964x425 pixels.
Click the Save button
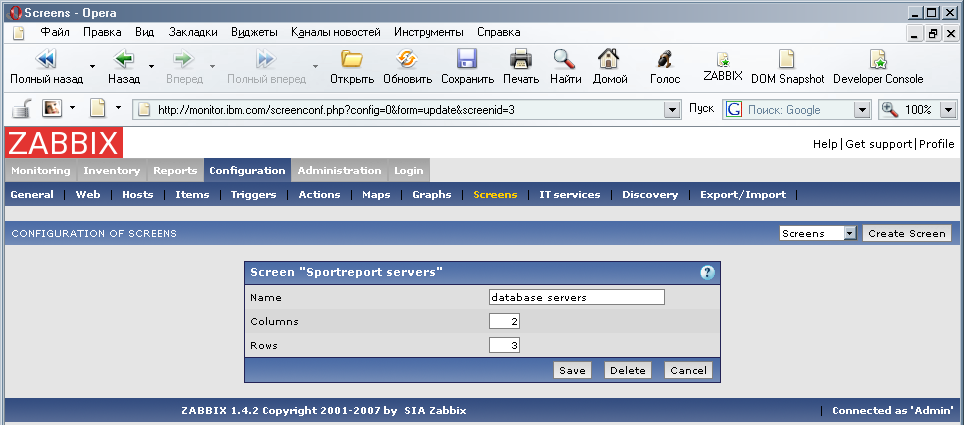572,370
